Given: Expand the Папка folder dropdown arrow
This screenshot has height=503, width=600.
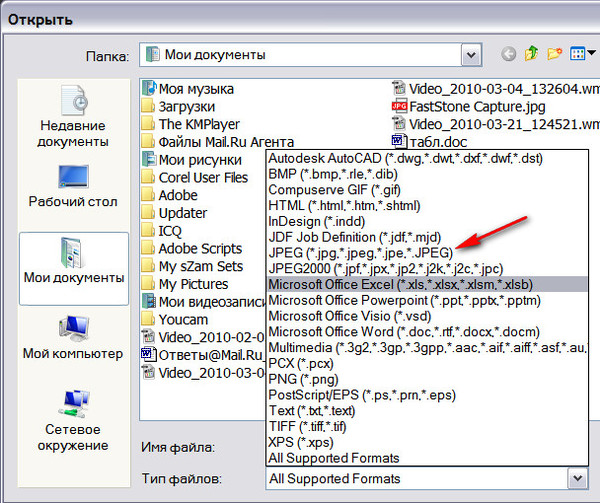Looking at the screenshot, I should coord(471,55).
